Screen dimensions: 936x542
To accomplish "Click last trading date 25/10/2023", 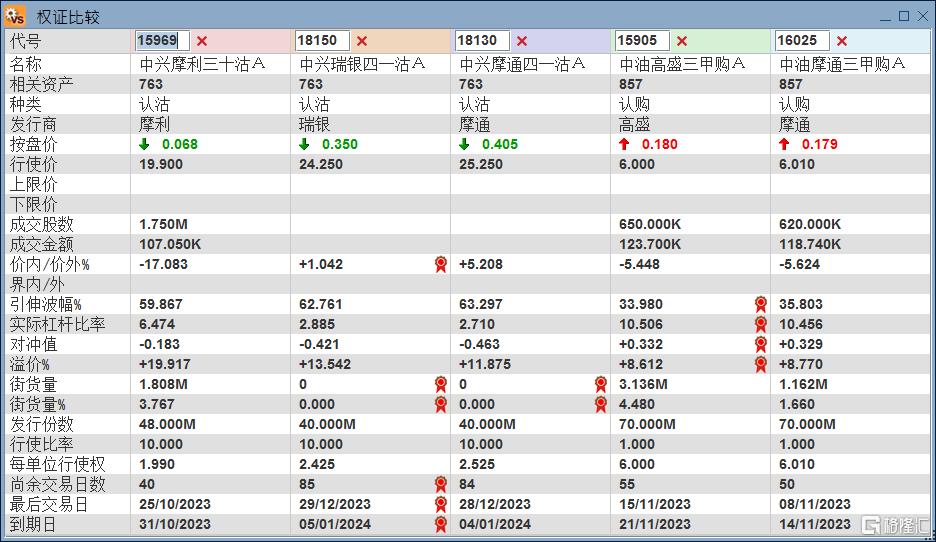I will (x=175, y=504).
